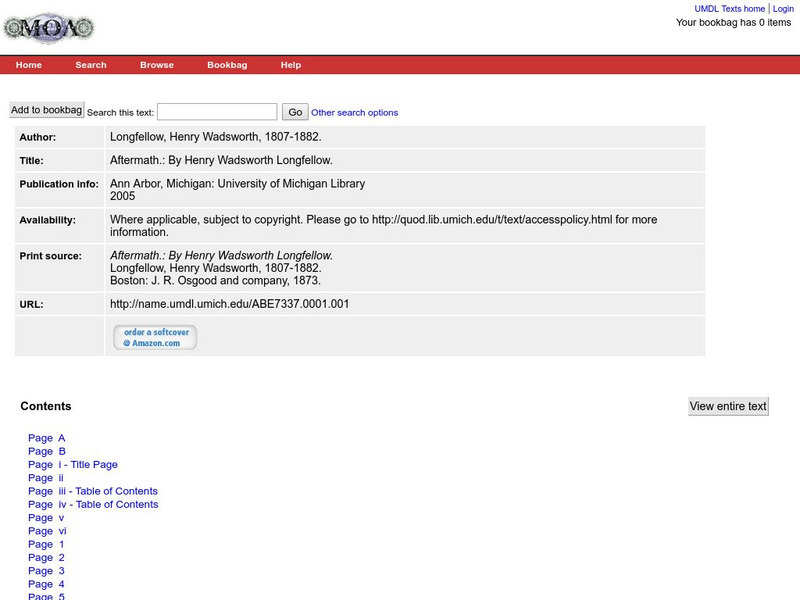
Task: Open Page 4 link
Action: [x=46, y=584]
